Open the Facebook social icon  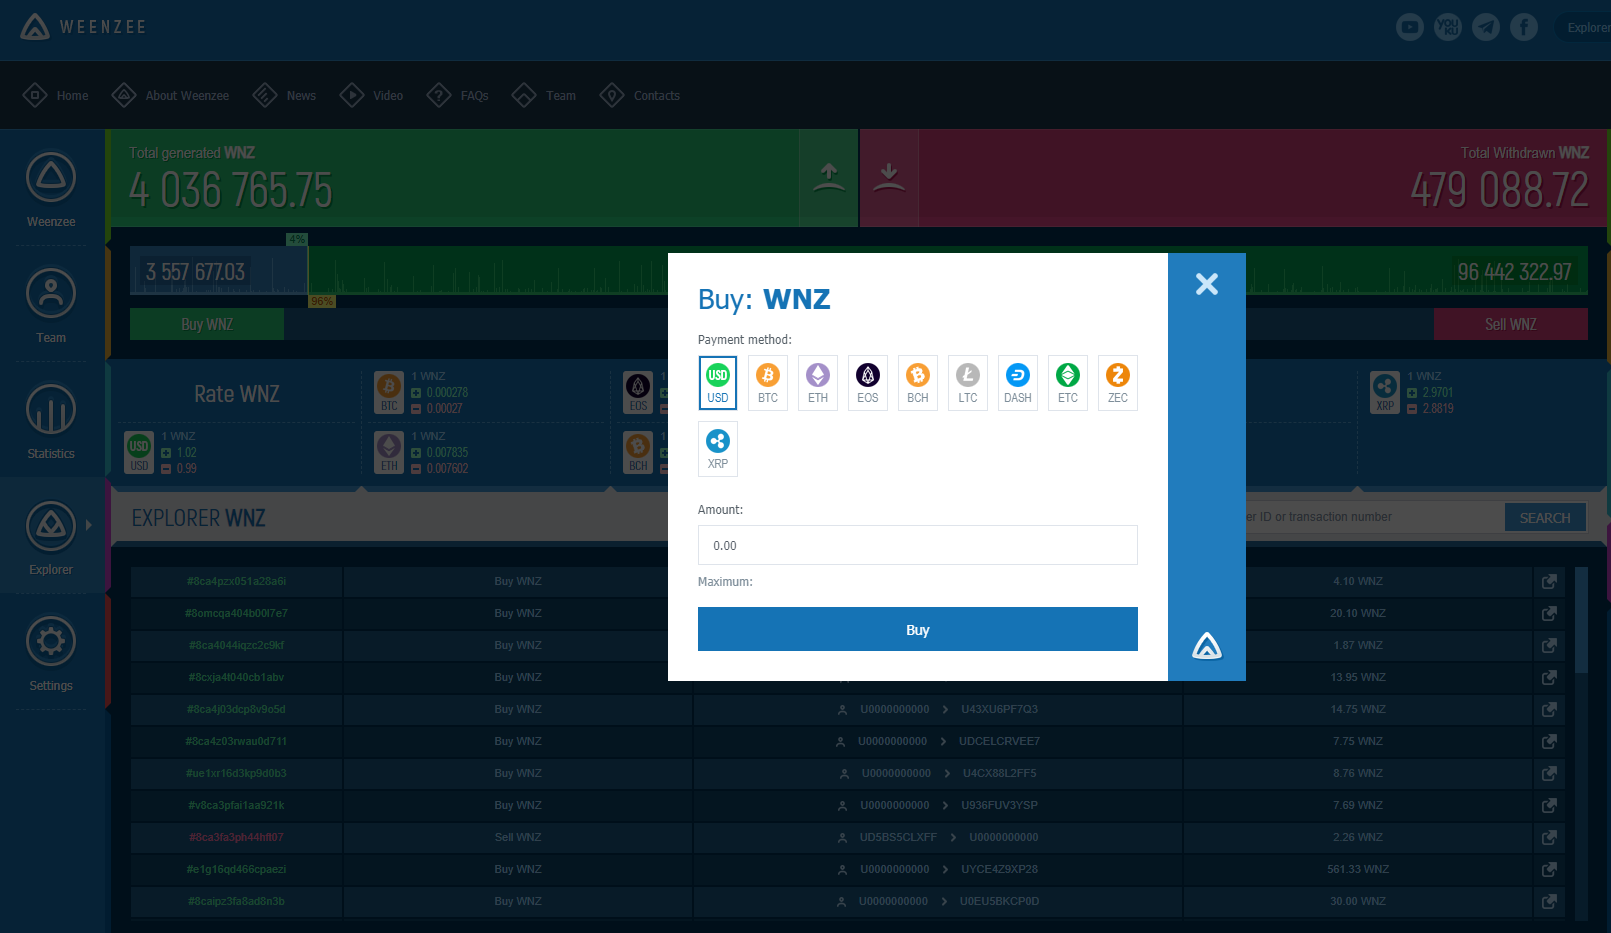pos(1524,27)
